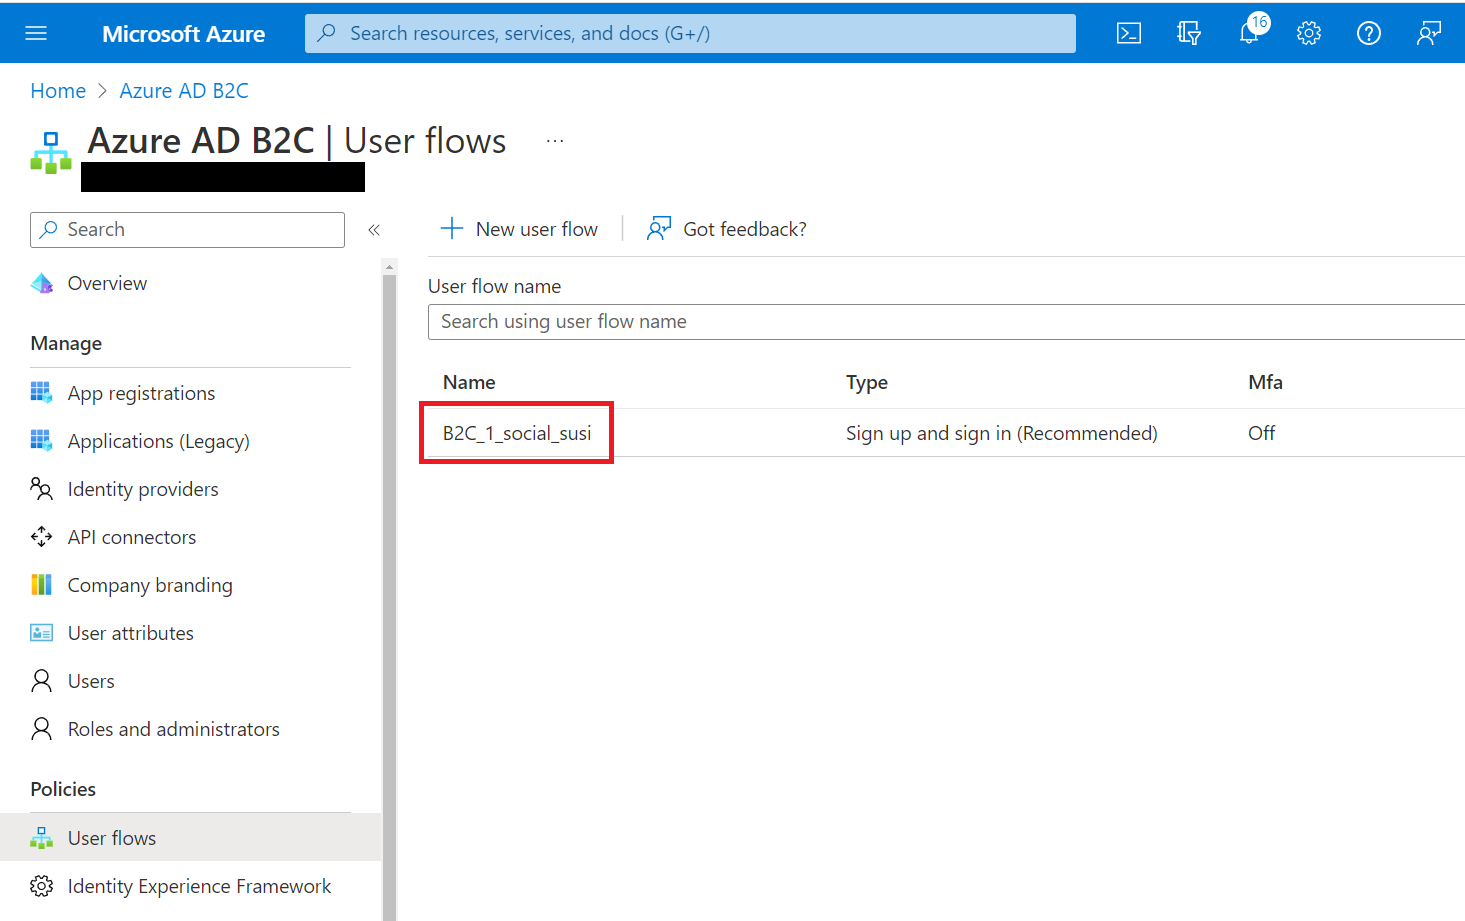Open Cloud Shell from top bar
This screenshot has height=921, width=1465.
click(x=1129, y=33)
